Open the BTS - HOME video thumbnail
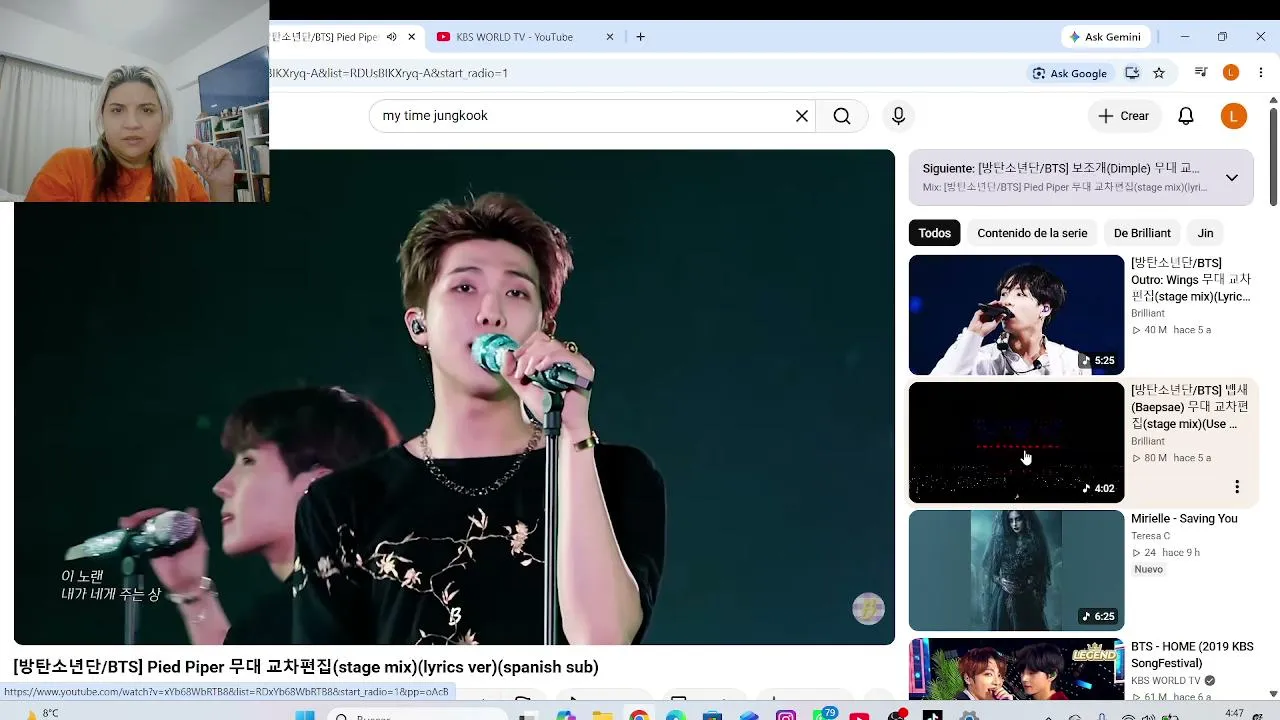1280x720 pixels. 1016,669
